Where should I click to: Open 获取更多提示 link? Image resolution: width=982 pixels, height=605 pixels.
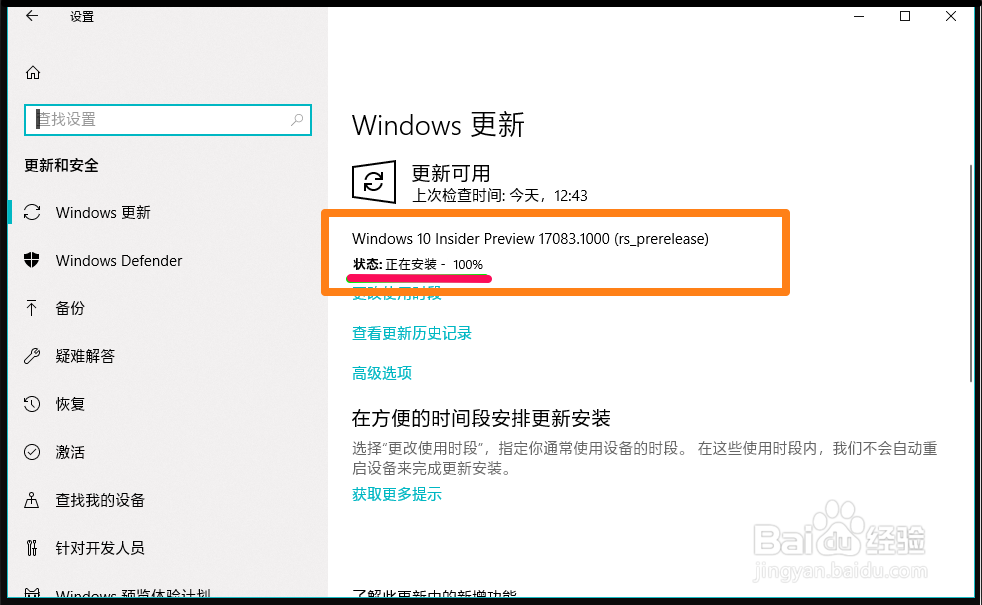point(397,494)
